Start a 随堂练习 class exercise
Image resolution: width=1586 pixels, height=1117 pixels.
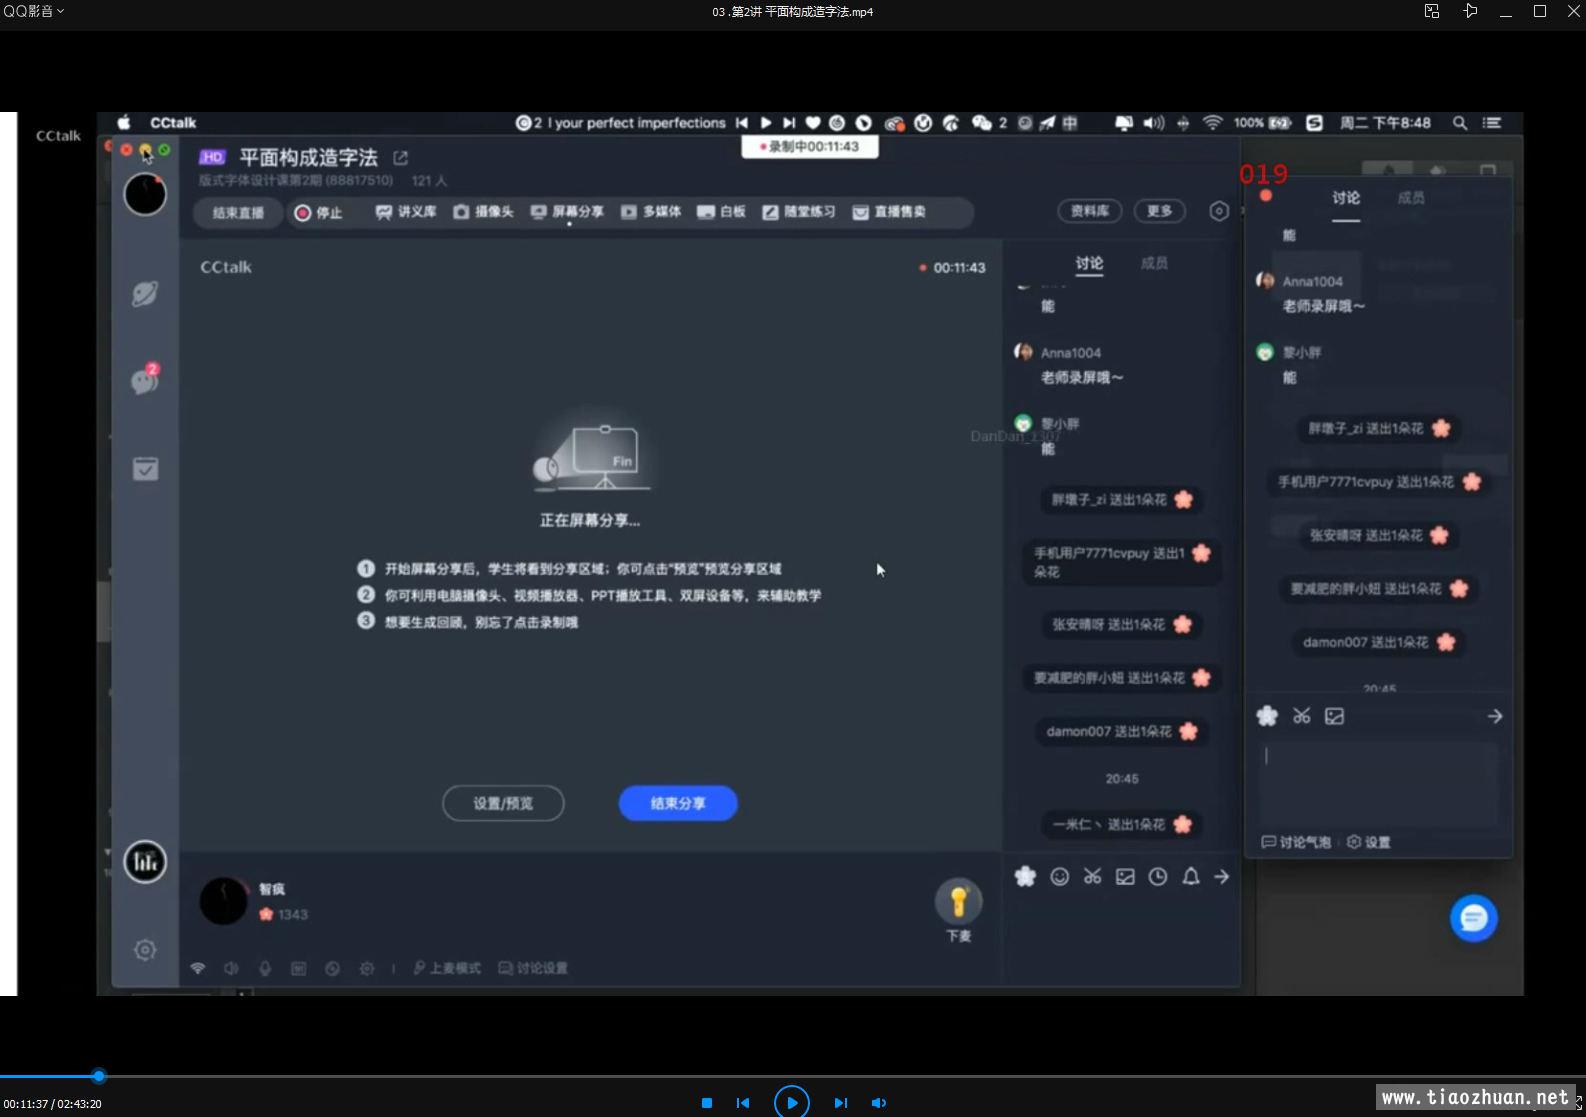click(x=798, y=212)
